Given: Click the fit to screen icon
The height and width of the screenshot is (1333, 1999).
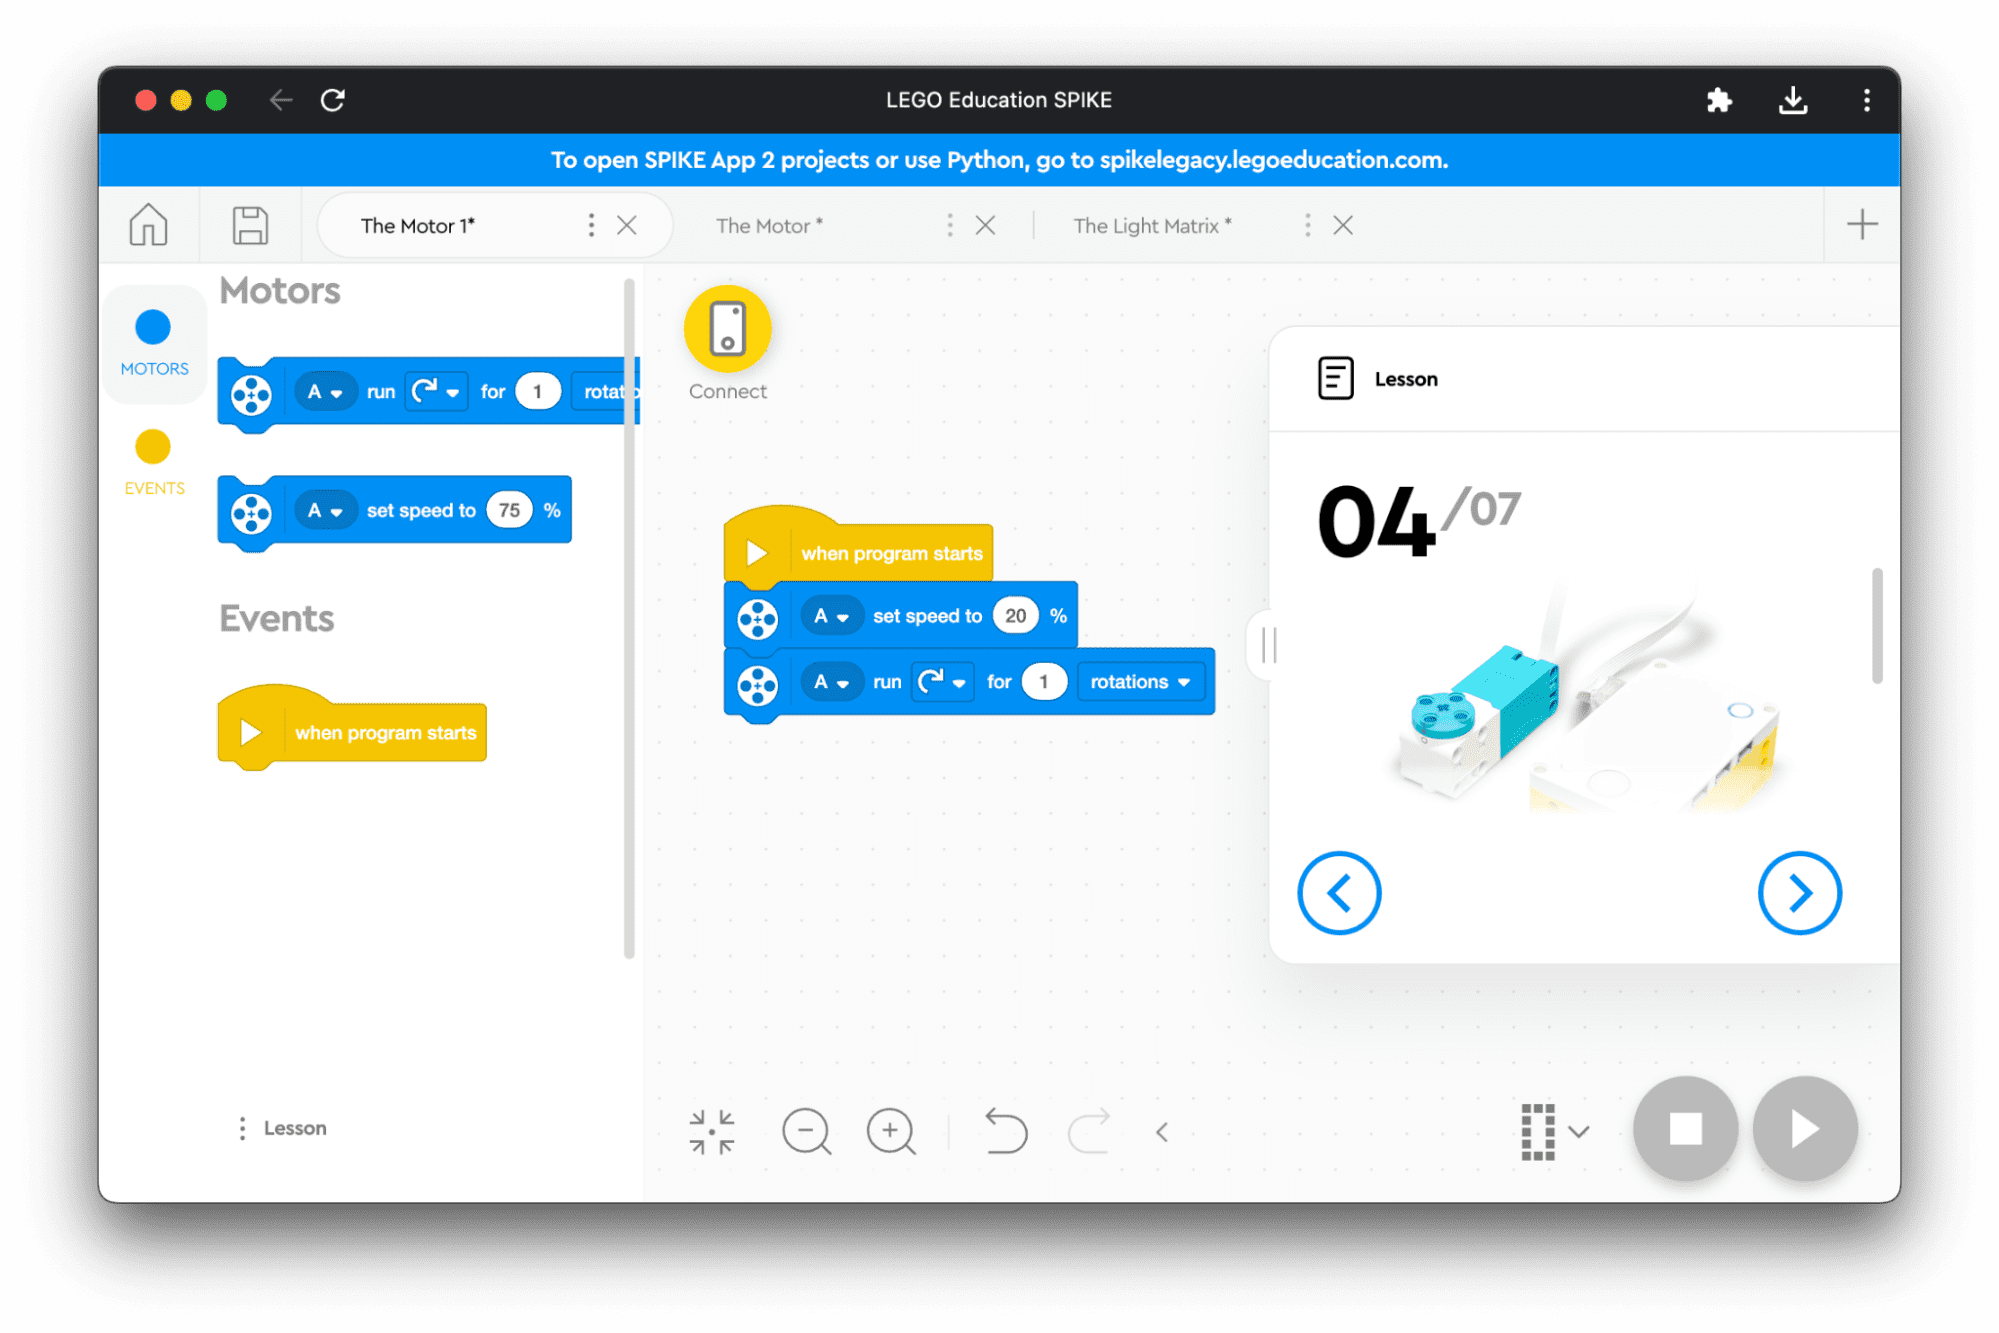Looking at the screenshot, I should 712,1131.
